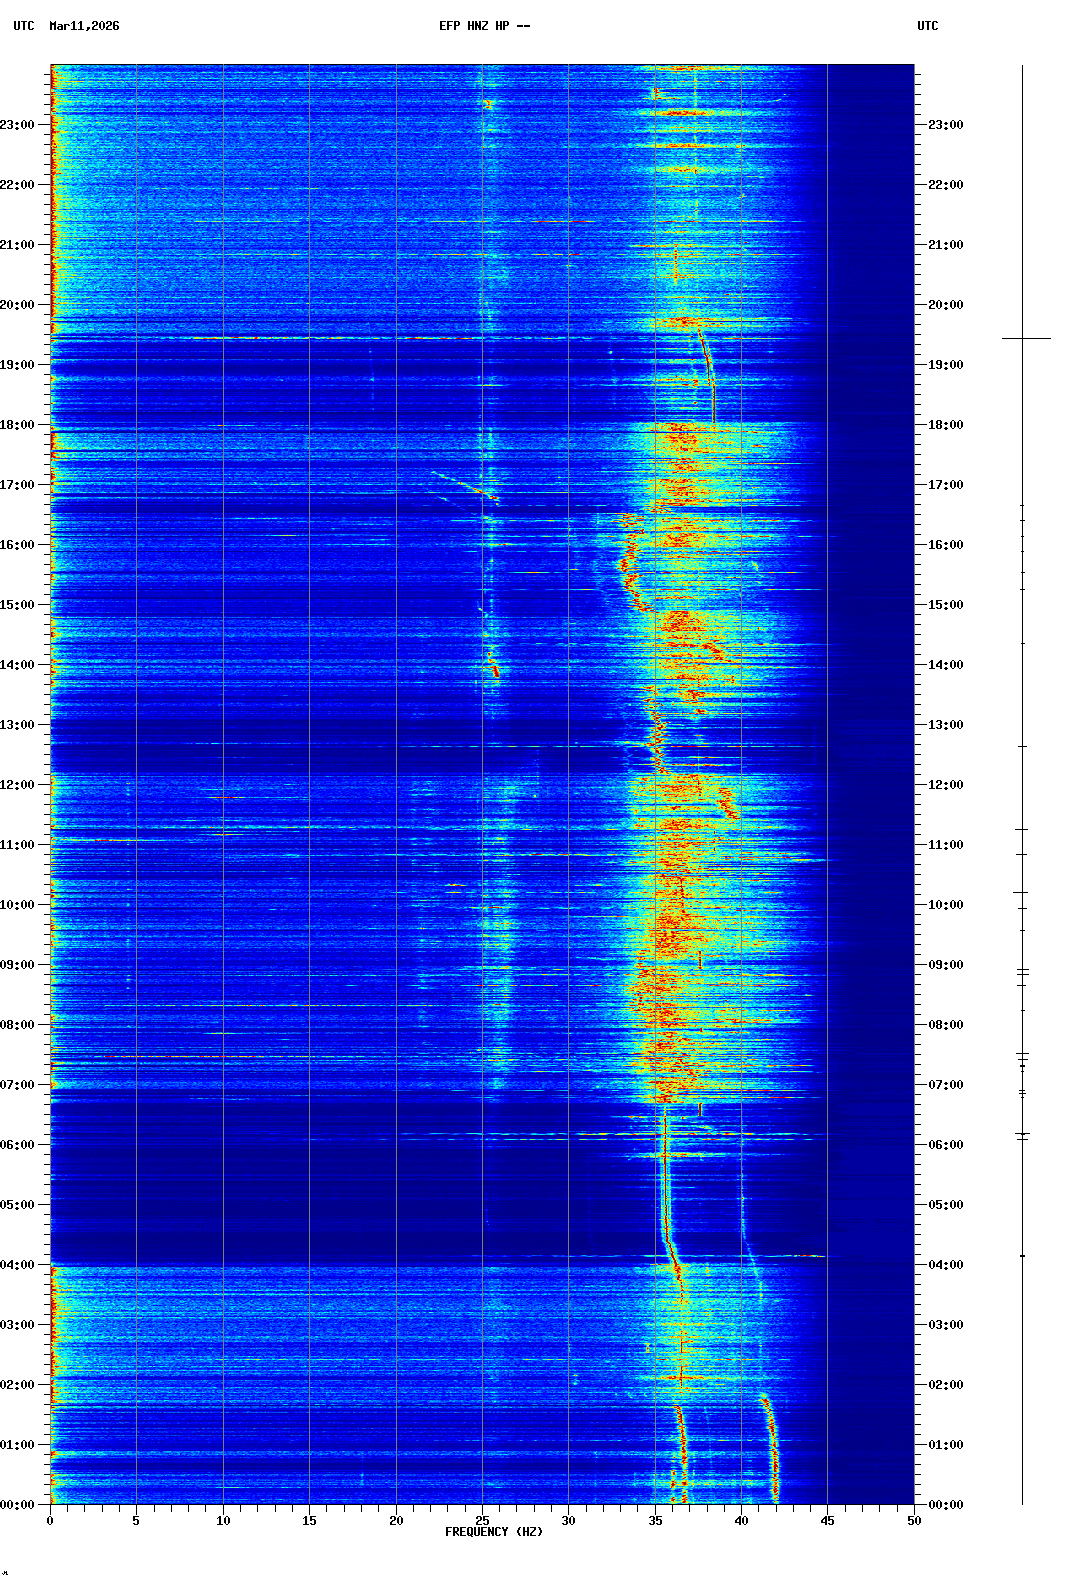Click the 23:00 label on left time axis

pos(17,125)
